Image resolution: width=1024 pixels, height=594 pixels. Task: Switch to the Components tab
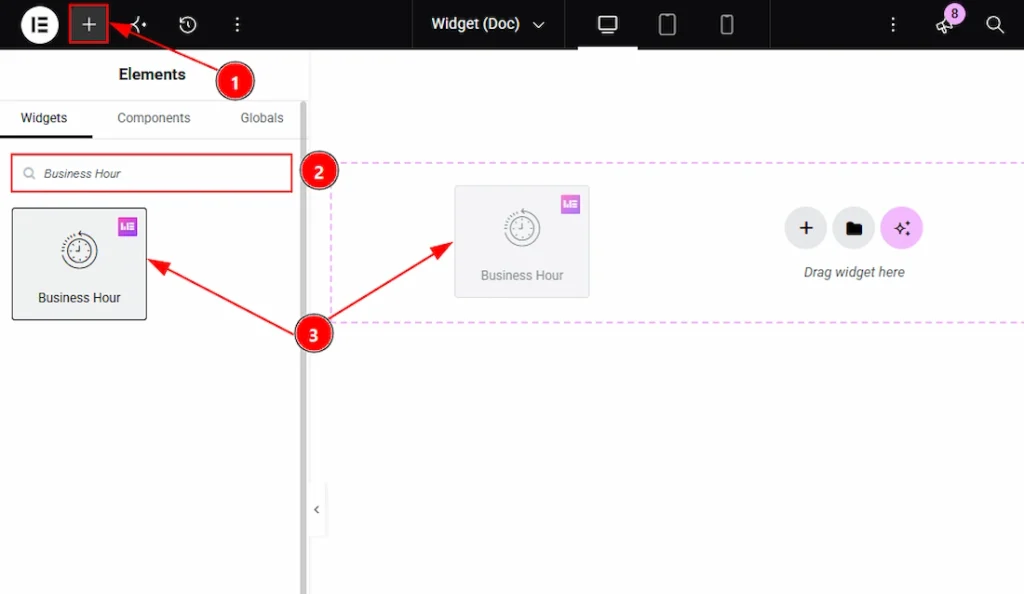pyautogui.click(x=153, y=118)
